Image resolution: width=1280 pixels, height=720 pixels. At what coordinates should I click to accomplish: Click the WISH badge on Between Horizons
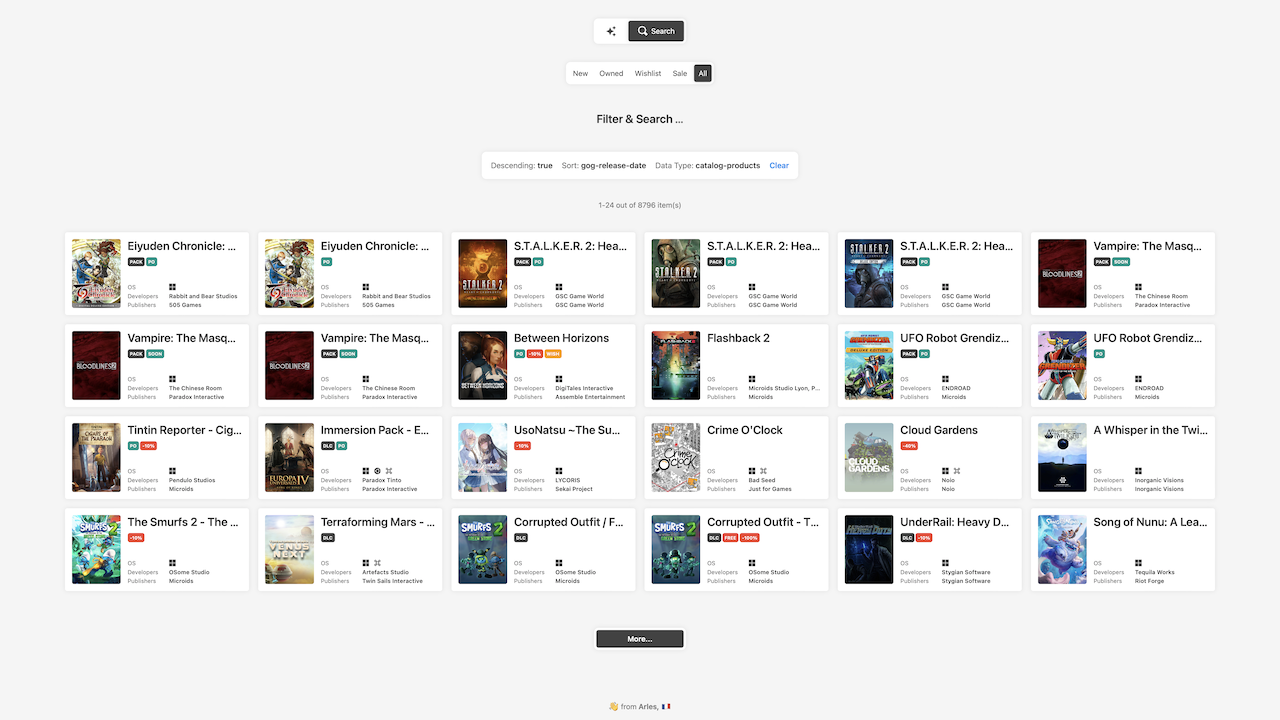click(x=553, y=354)
